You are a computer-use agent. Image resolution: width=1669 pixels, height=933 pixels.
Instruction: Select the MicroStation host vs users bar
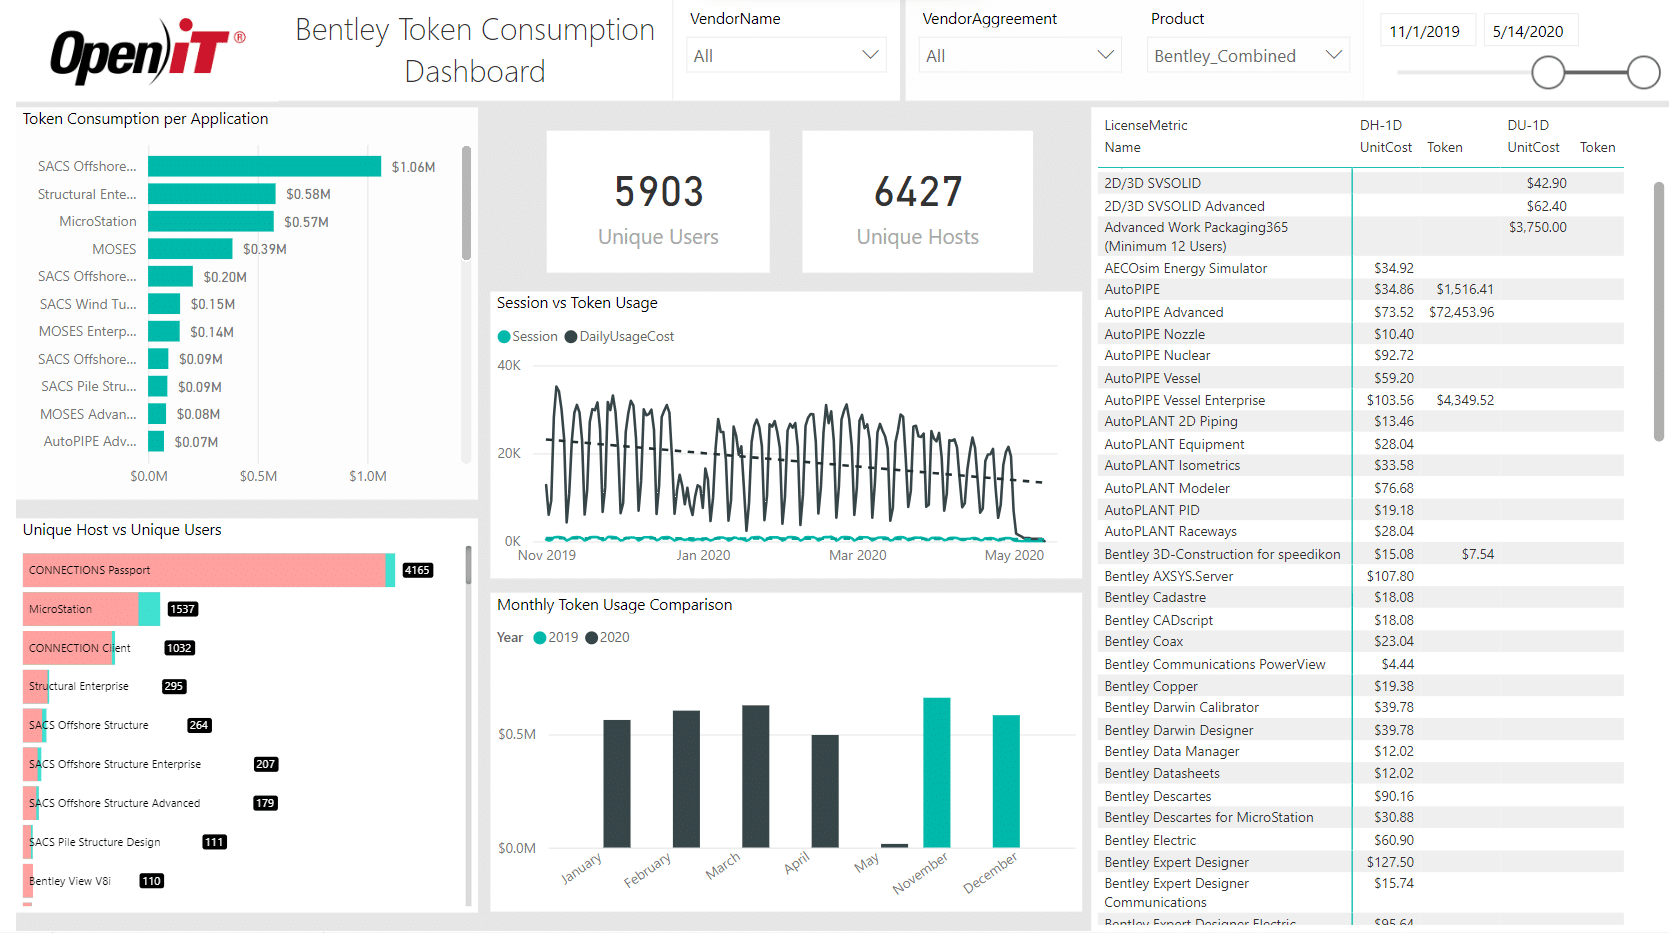(91, 609)
